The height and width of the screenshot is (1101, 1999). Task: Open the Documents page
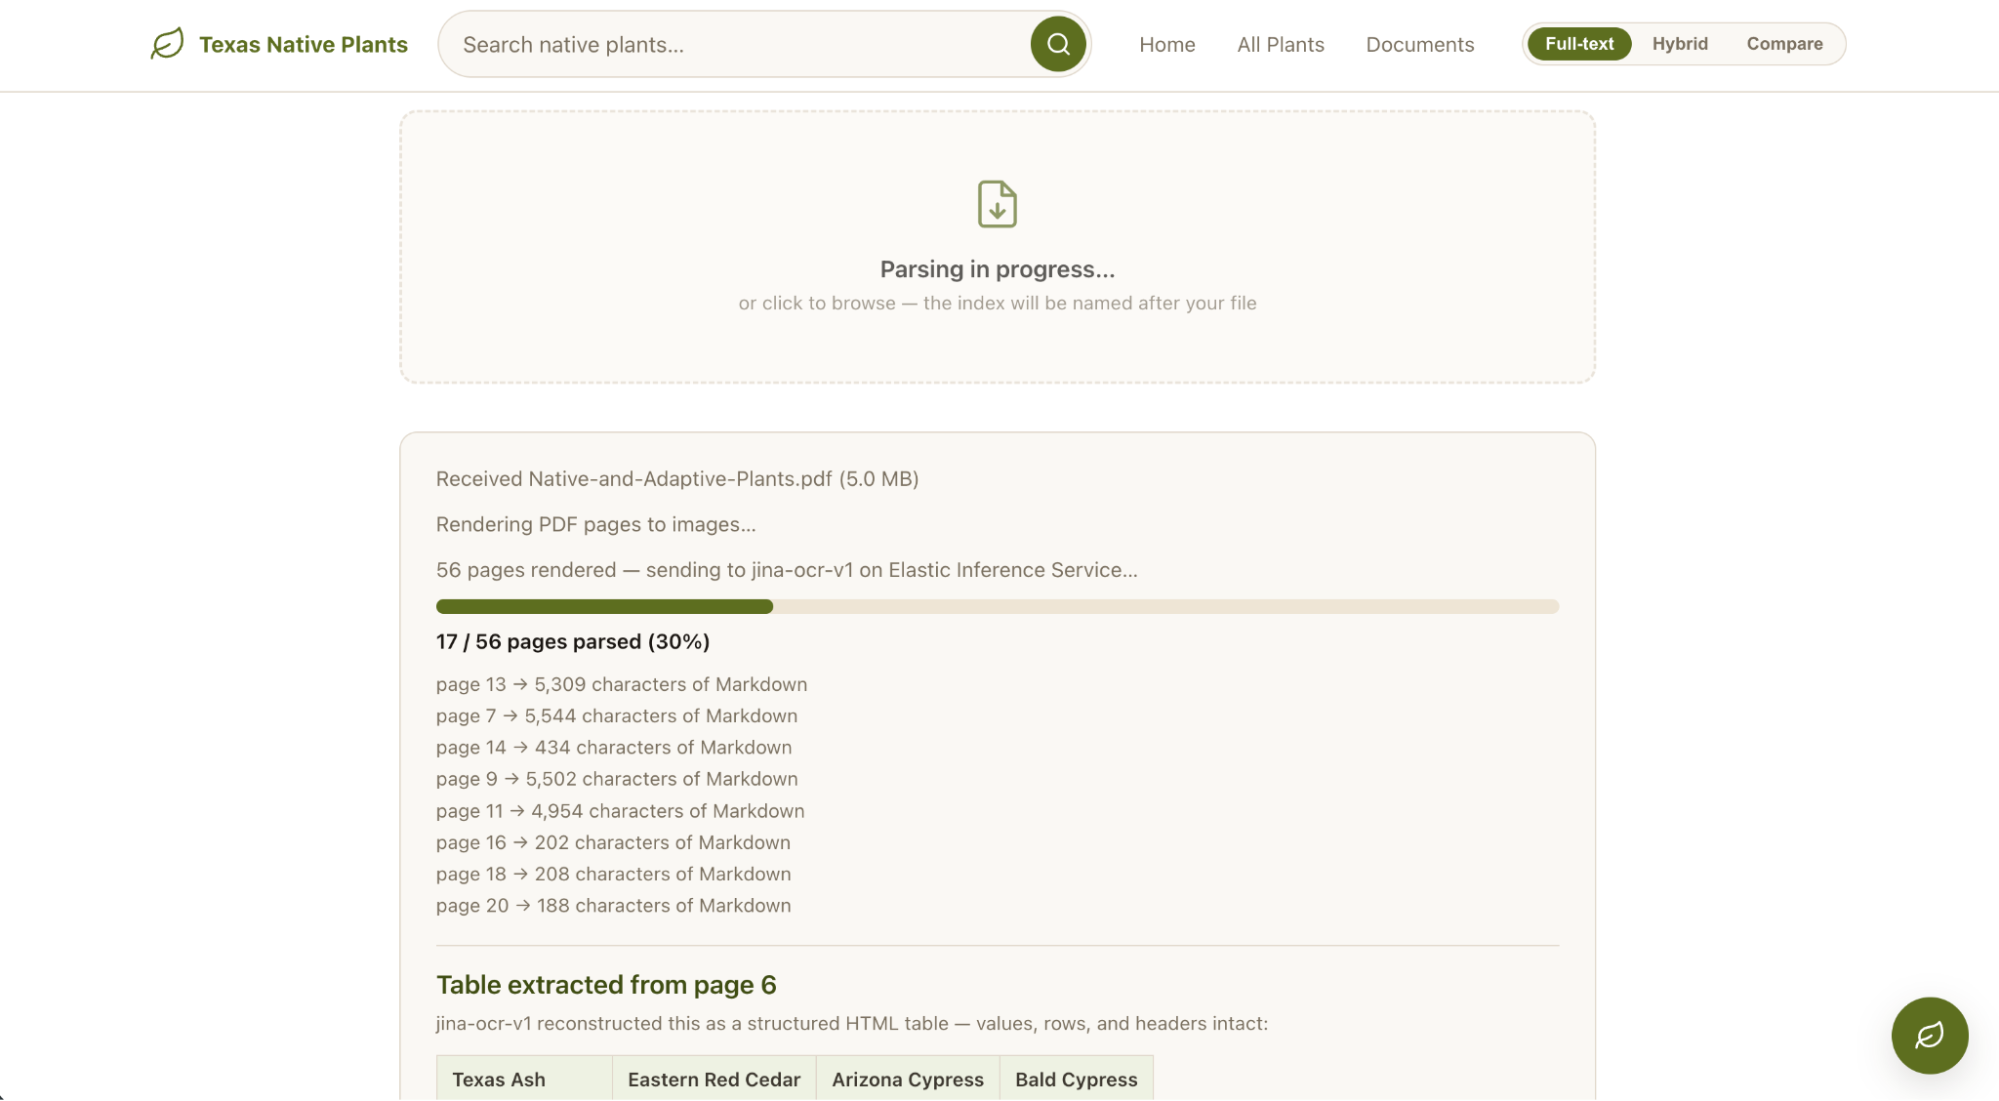[x=1420, y=45]
